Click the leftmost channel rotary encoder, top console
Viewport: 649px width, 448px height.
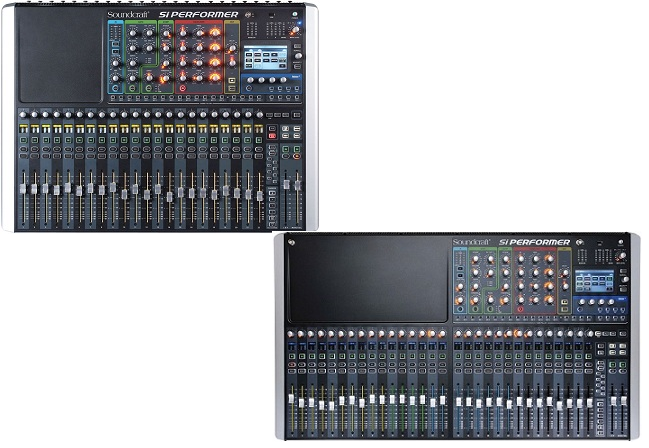coord(23,115)
